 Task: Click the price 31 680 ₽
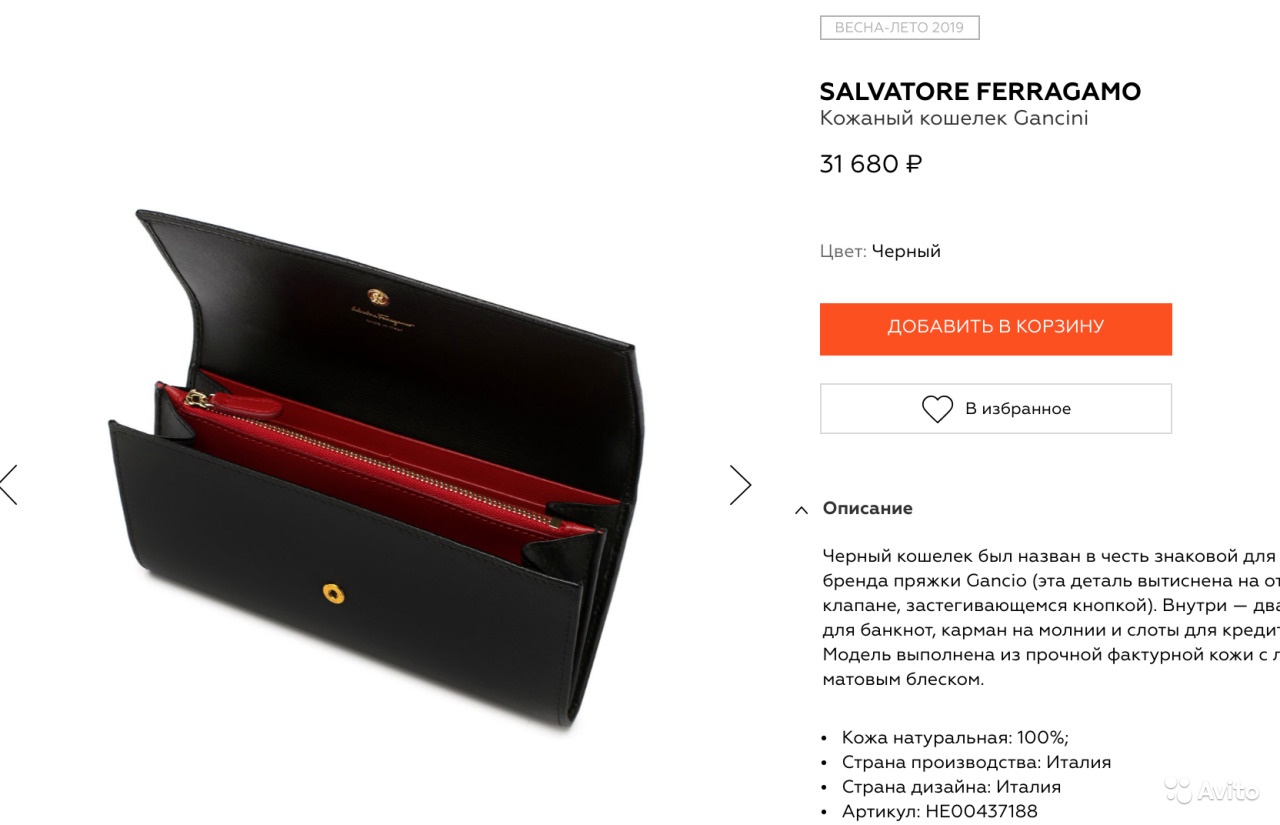[871, 164]
